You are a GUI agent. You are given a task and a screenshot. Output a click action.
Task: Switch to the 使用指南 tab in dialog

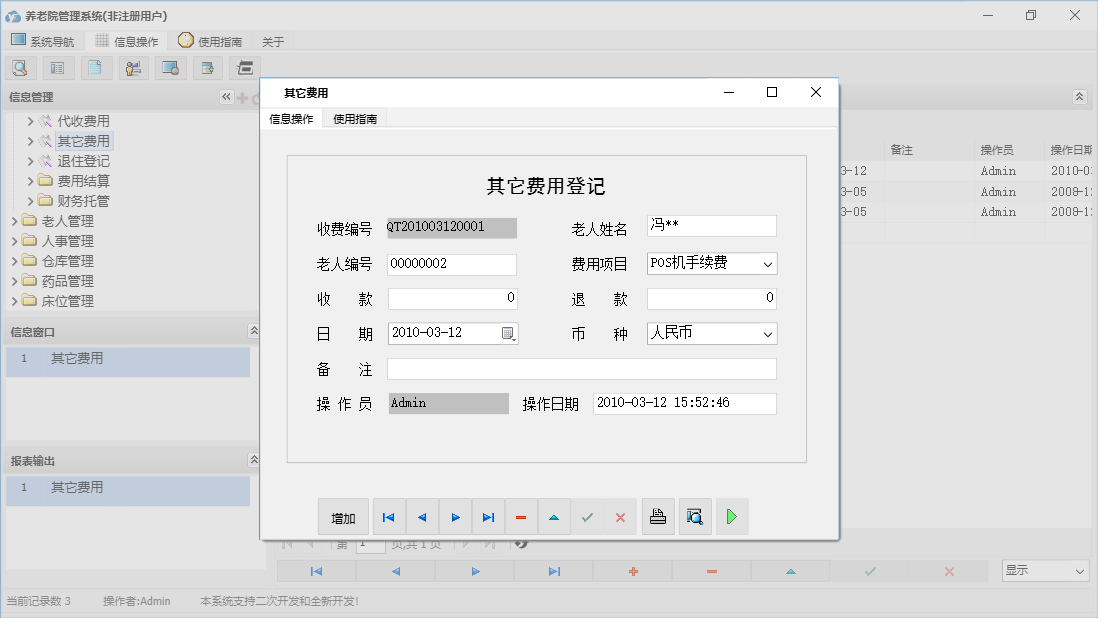(354, 117)
